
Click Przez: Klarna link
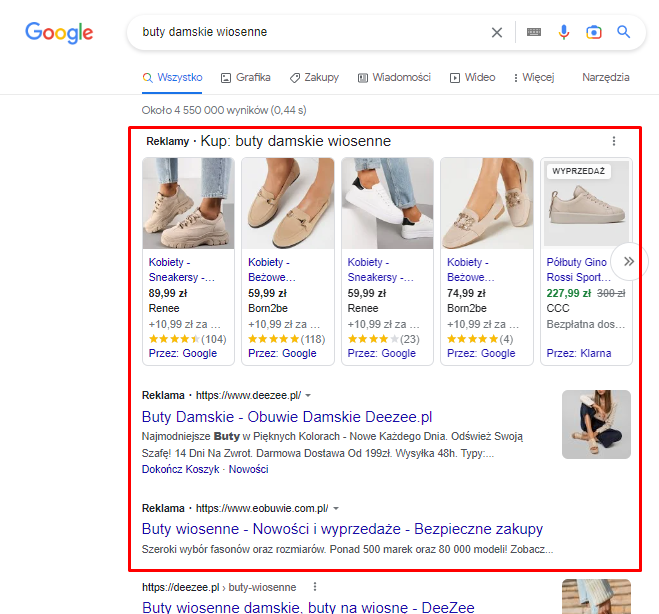pos(579,353)
